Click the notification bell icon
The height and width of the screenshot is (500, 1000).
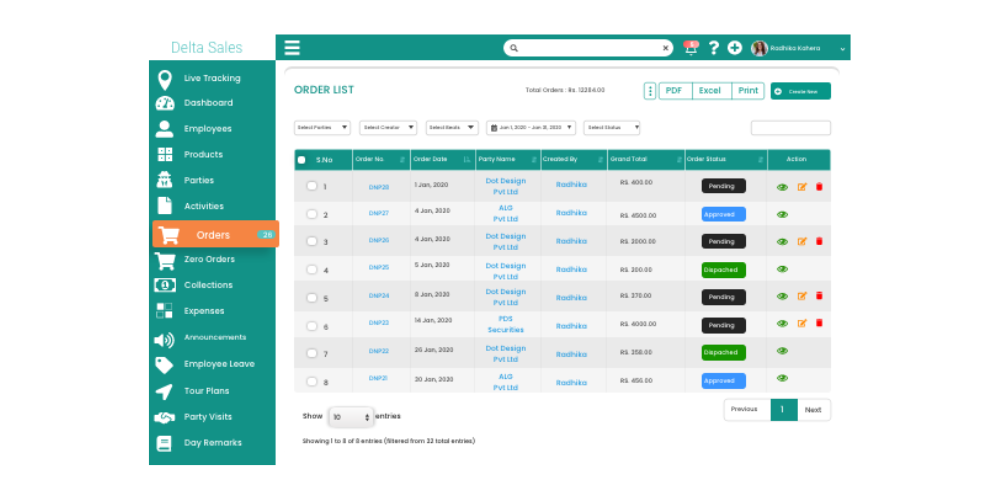coord(691,48)
